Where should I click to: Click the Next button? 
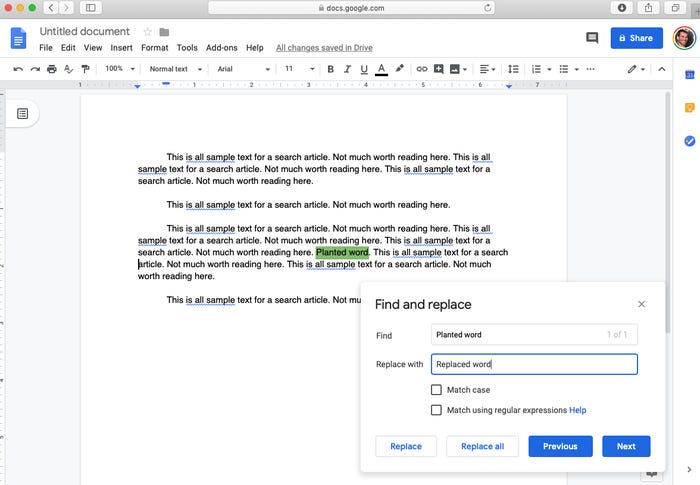626,446
